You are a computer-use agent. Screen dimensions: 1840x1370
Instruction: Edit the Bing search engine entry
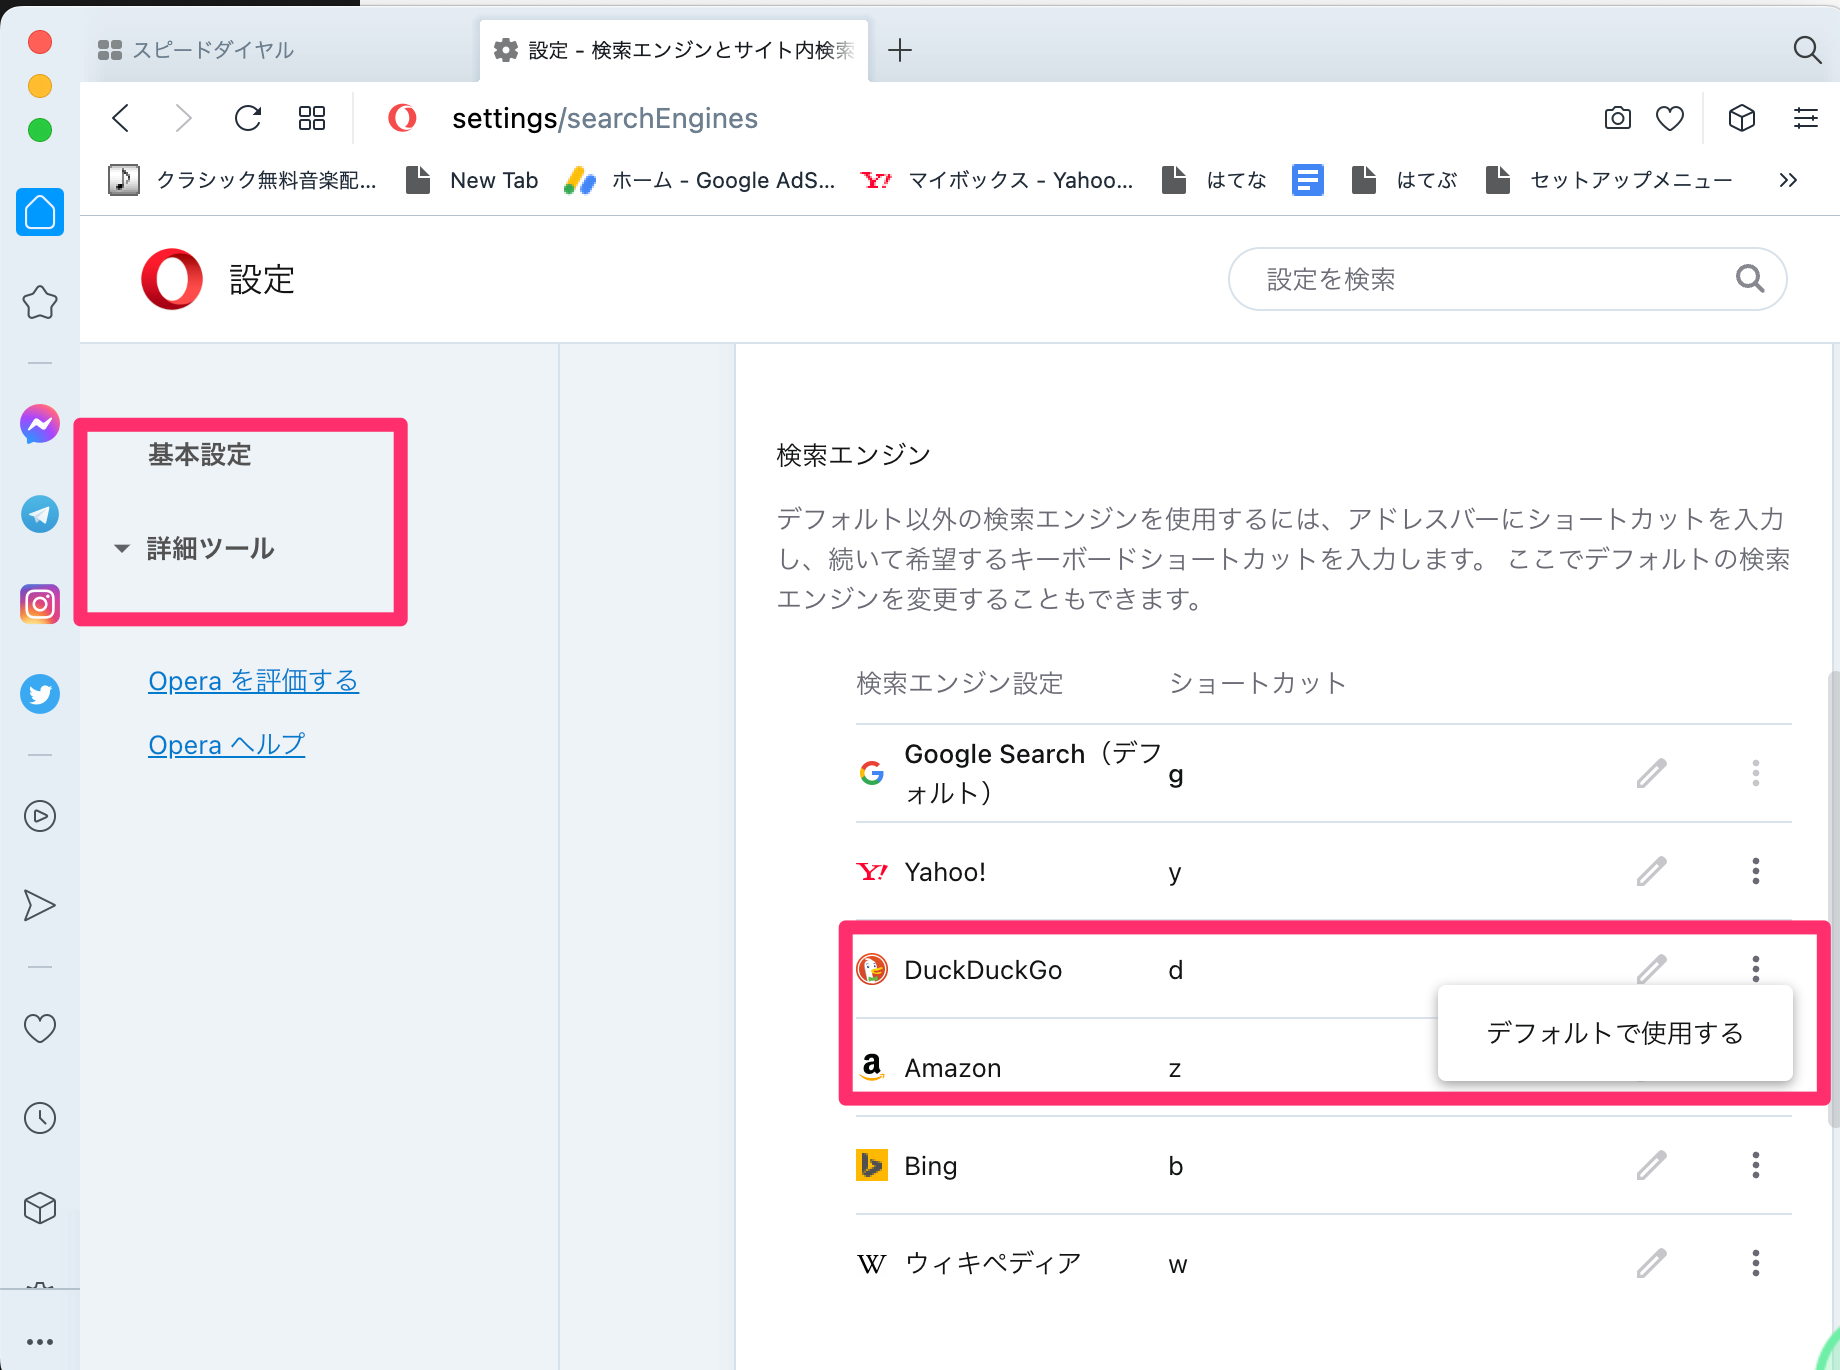pos(1652,1165)
